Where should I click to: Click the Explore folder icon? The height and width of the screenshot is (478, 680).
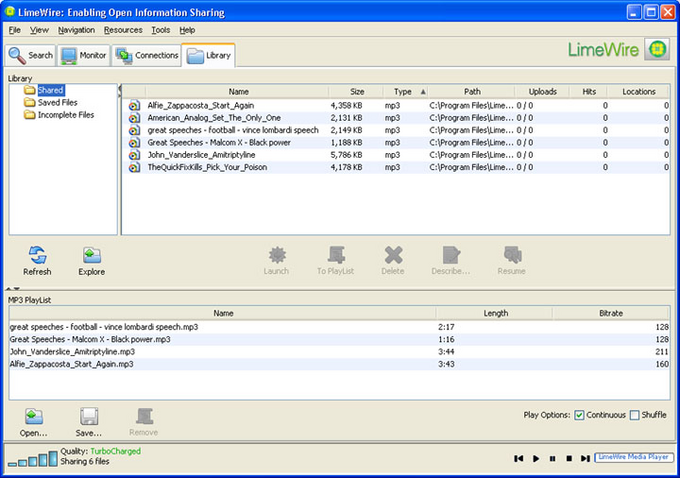tap(92, 255)
